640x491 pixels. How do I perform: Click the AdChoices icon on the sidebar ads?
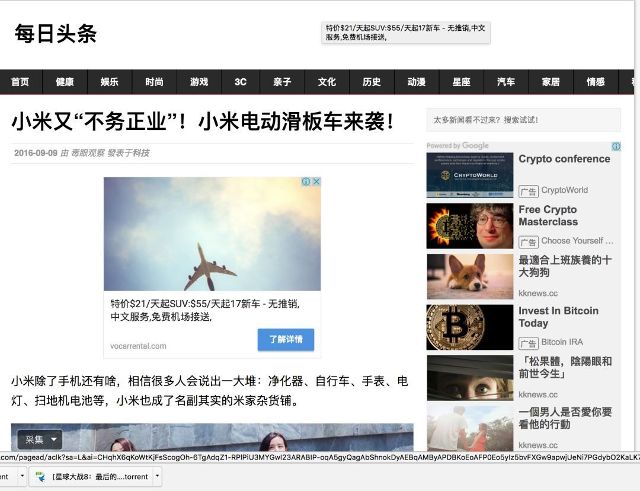coord(616,146)
